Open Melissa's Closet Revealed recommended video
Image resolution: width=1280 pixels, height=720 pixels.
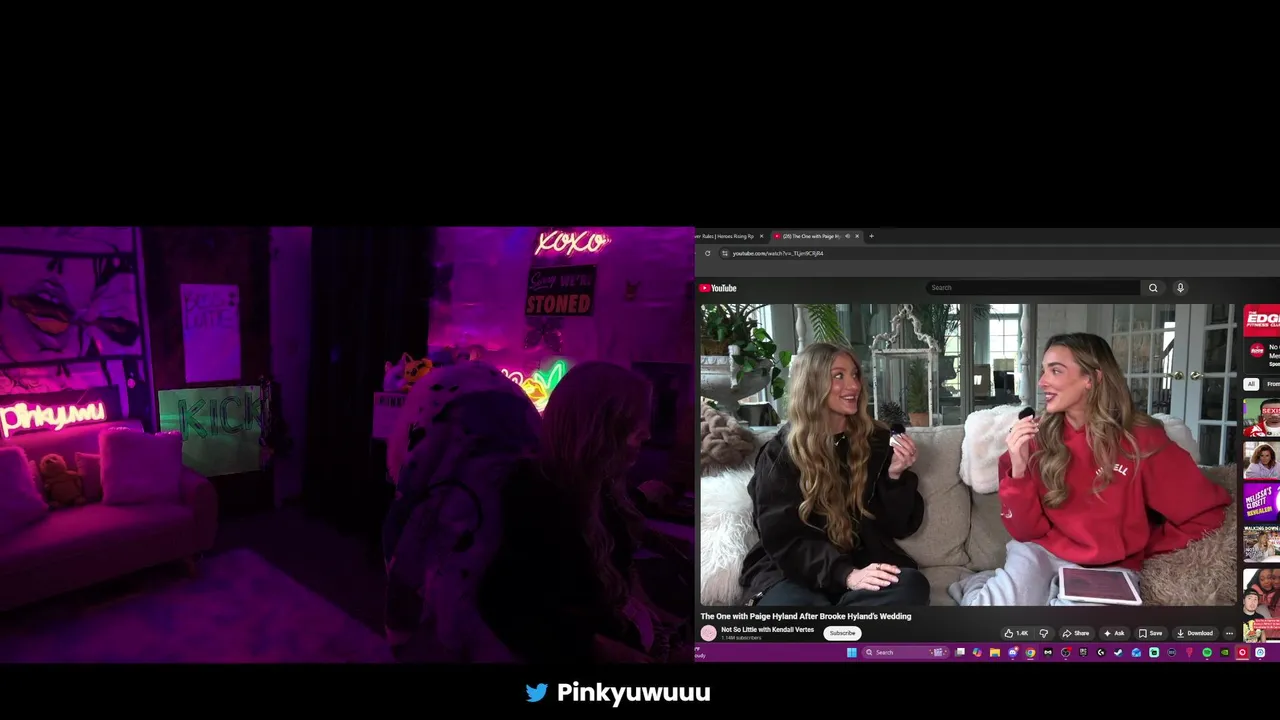pyautogui.click(x=1261, y=502)
